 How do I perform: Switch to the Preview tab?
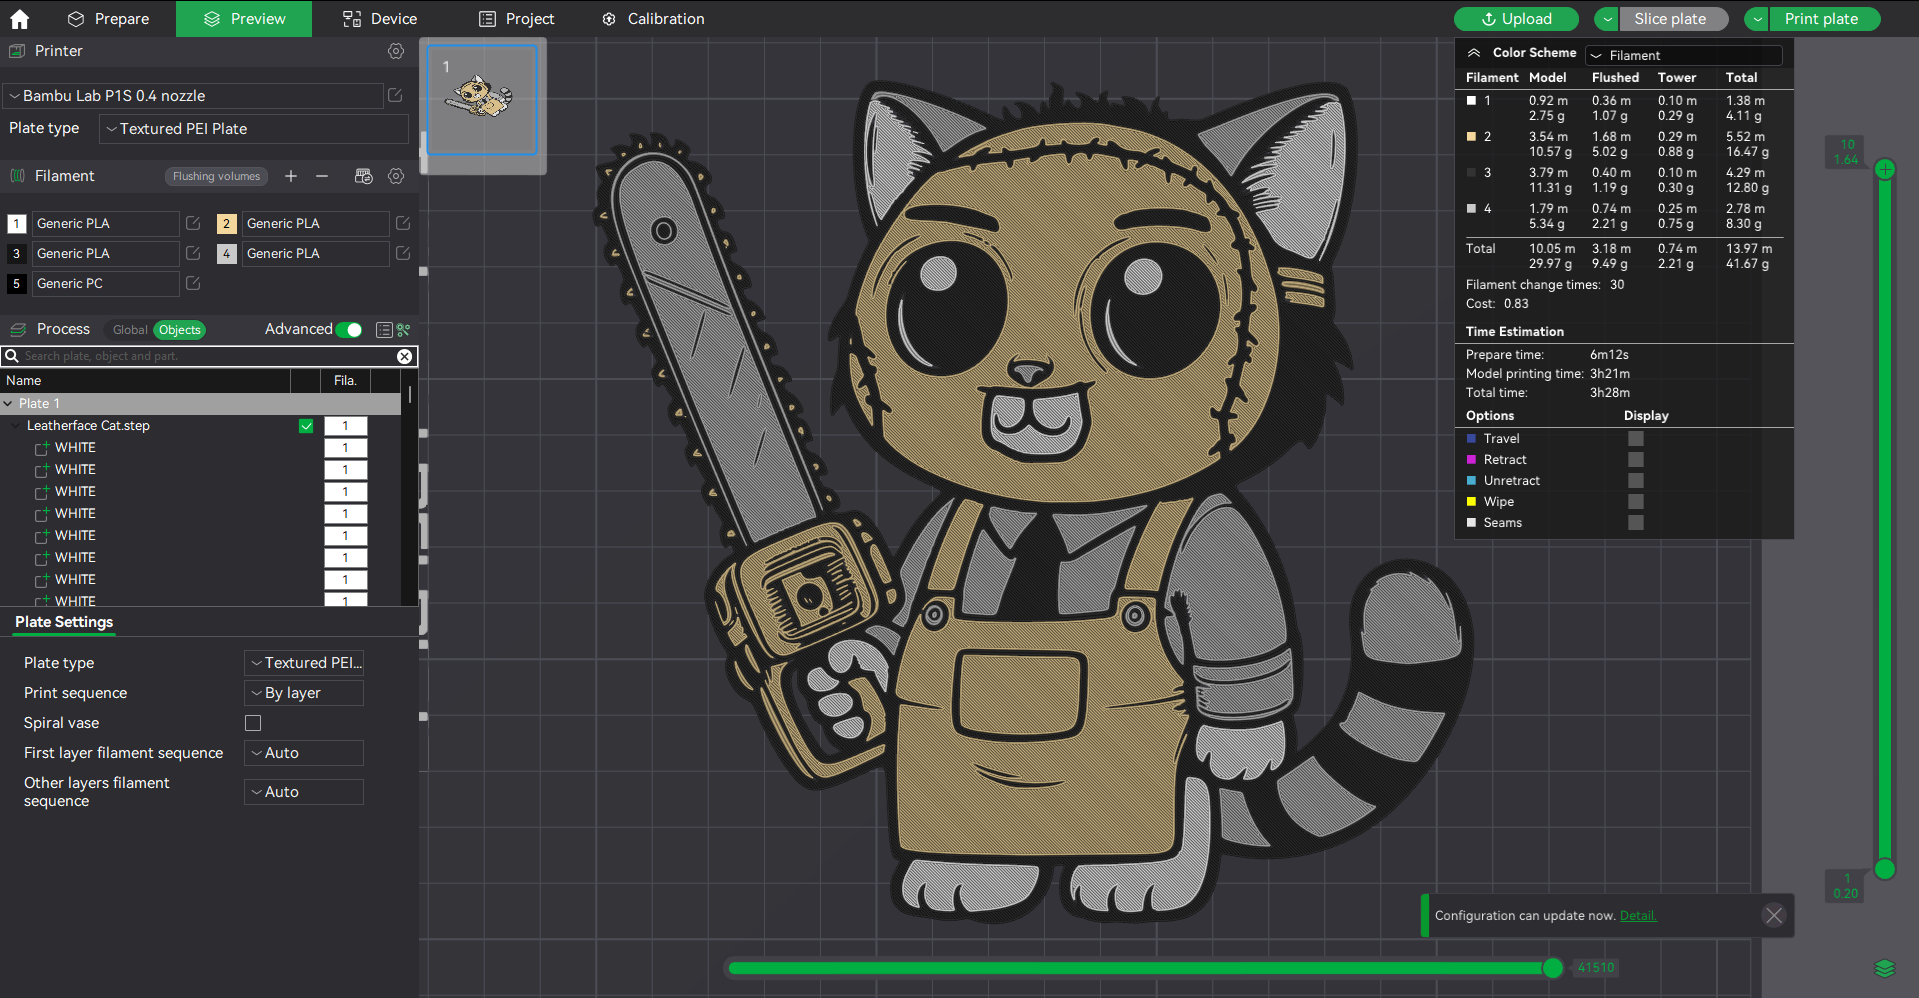point(244,19)
